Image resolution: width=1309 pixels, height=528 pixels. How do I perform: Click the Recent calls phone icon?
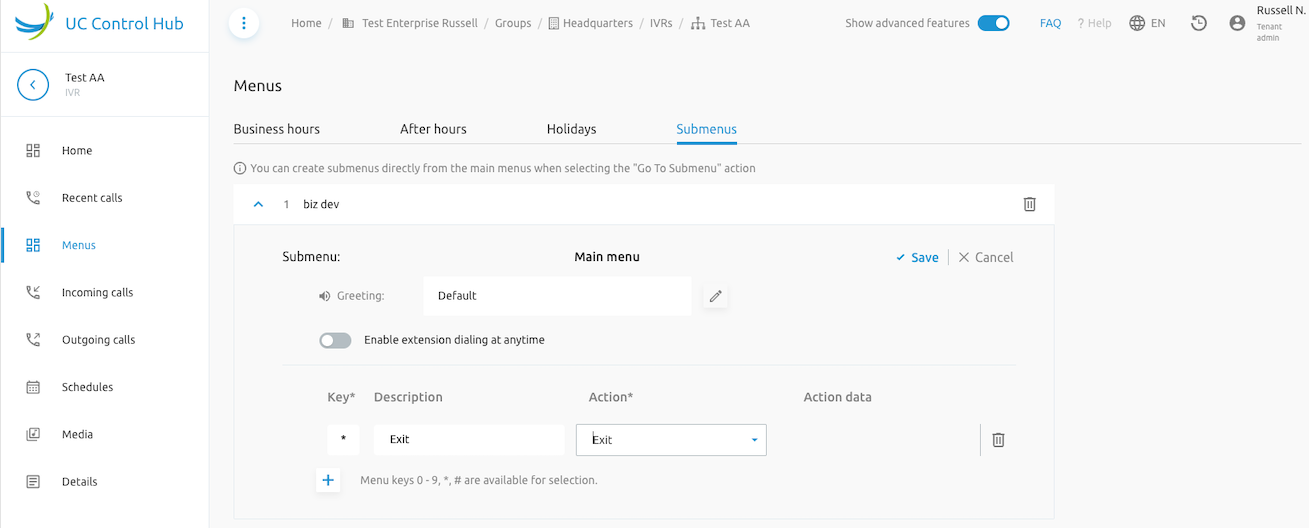[33, 198]
